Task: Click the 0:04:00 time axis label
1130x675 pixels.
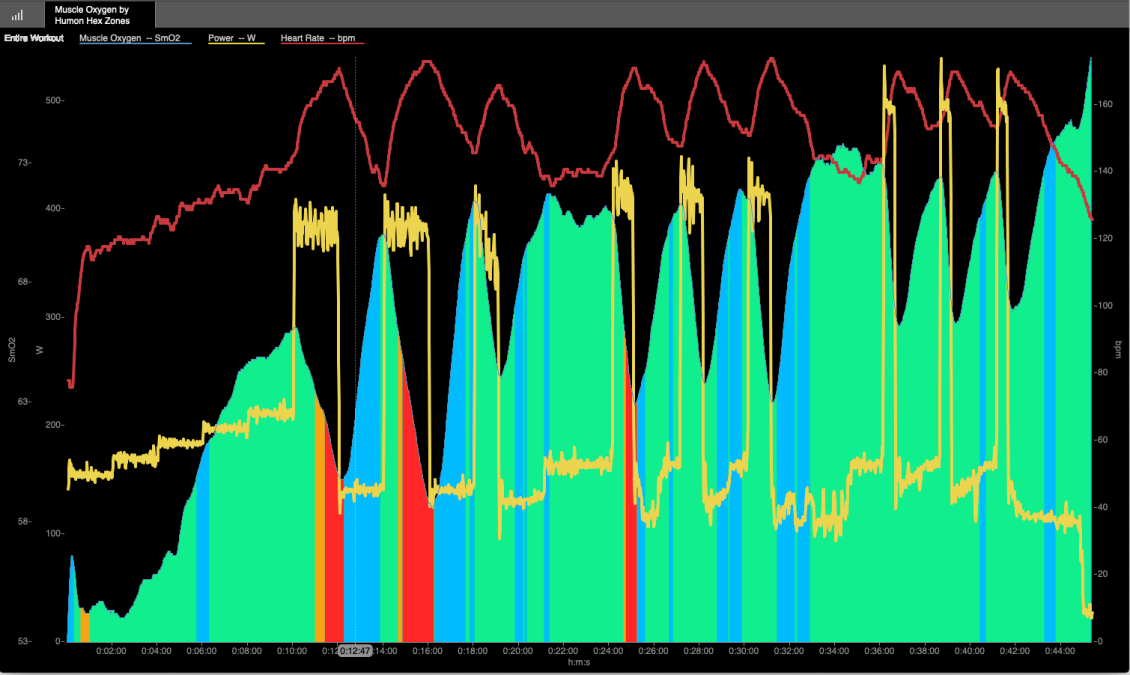Action: pos(156,651)
